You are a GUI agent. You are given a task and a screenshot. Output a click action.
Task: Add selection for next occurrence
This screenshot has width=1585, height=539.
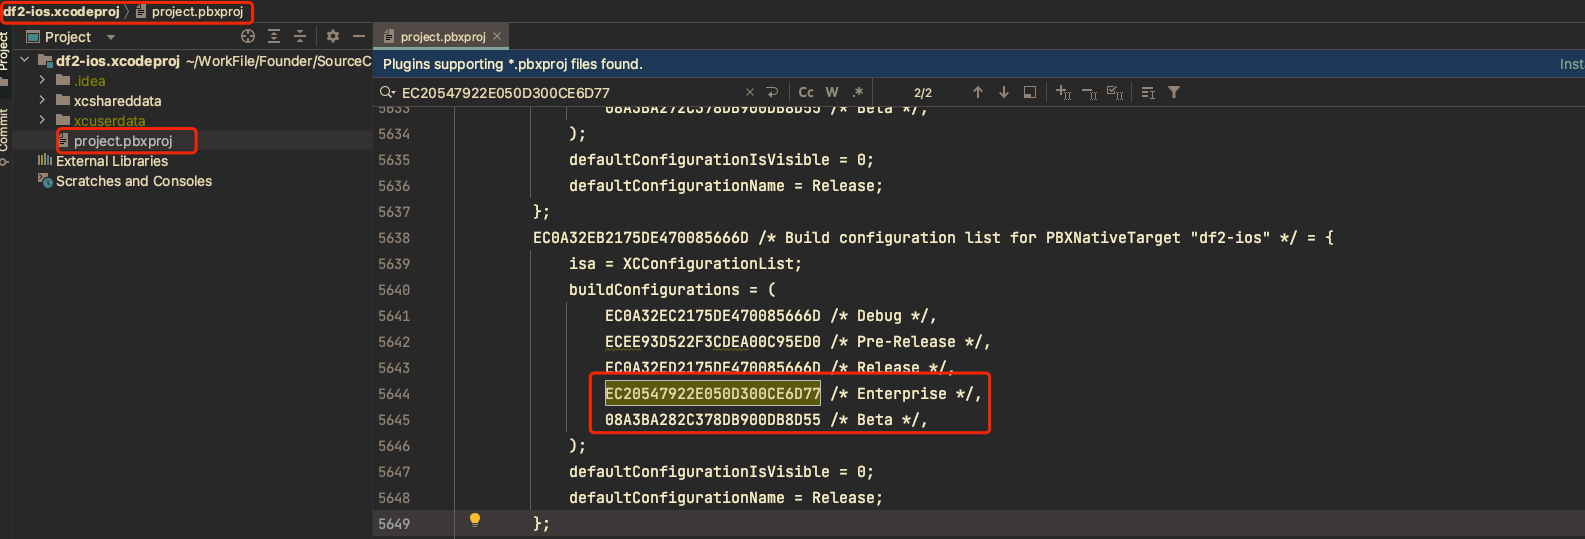(x=1063, y=92)
